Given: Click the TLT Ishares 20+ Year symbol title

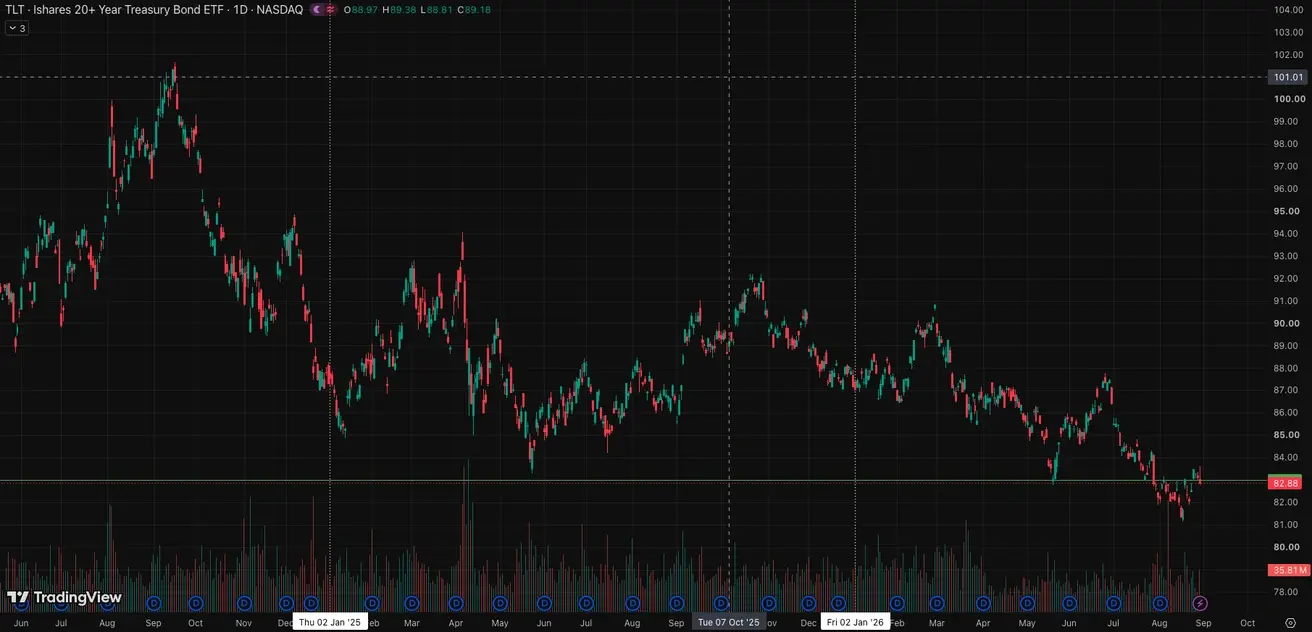Looking at the screenshot, I should point(152,9).
